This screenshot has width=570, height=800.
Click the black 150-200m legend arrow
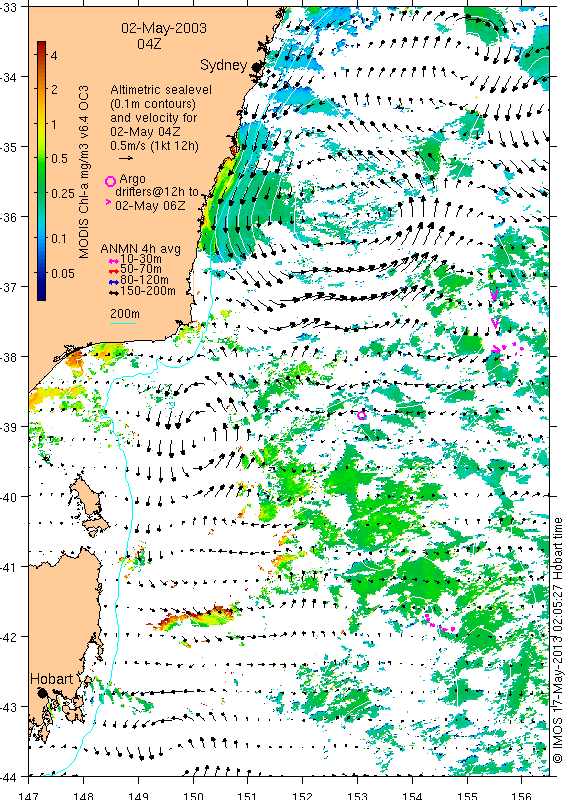[x=114, y=292]
